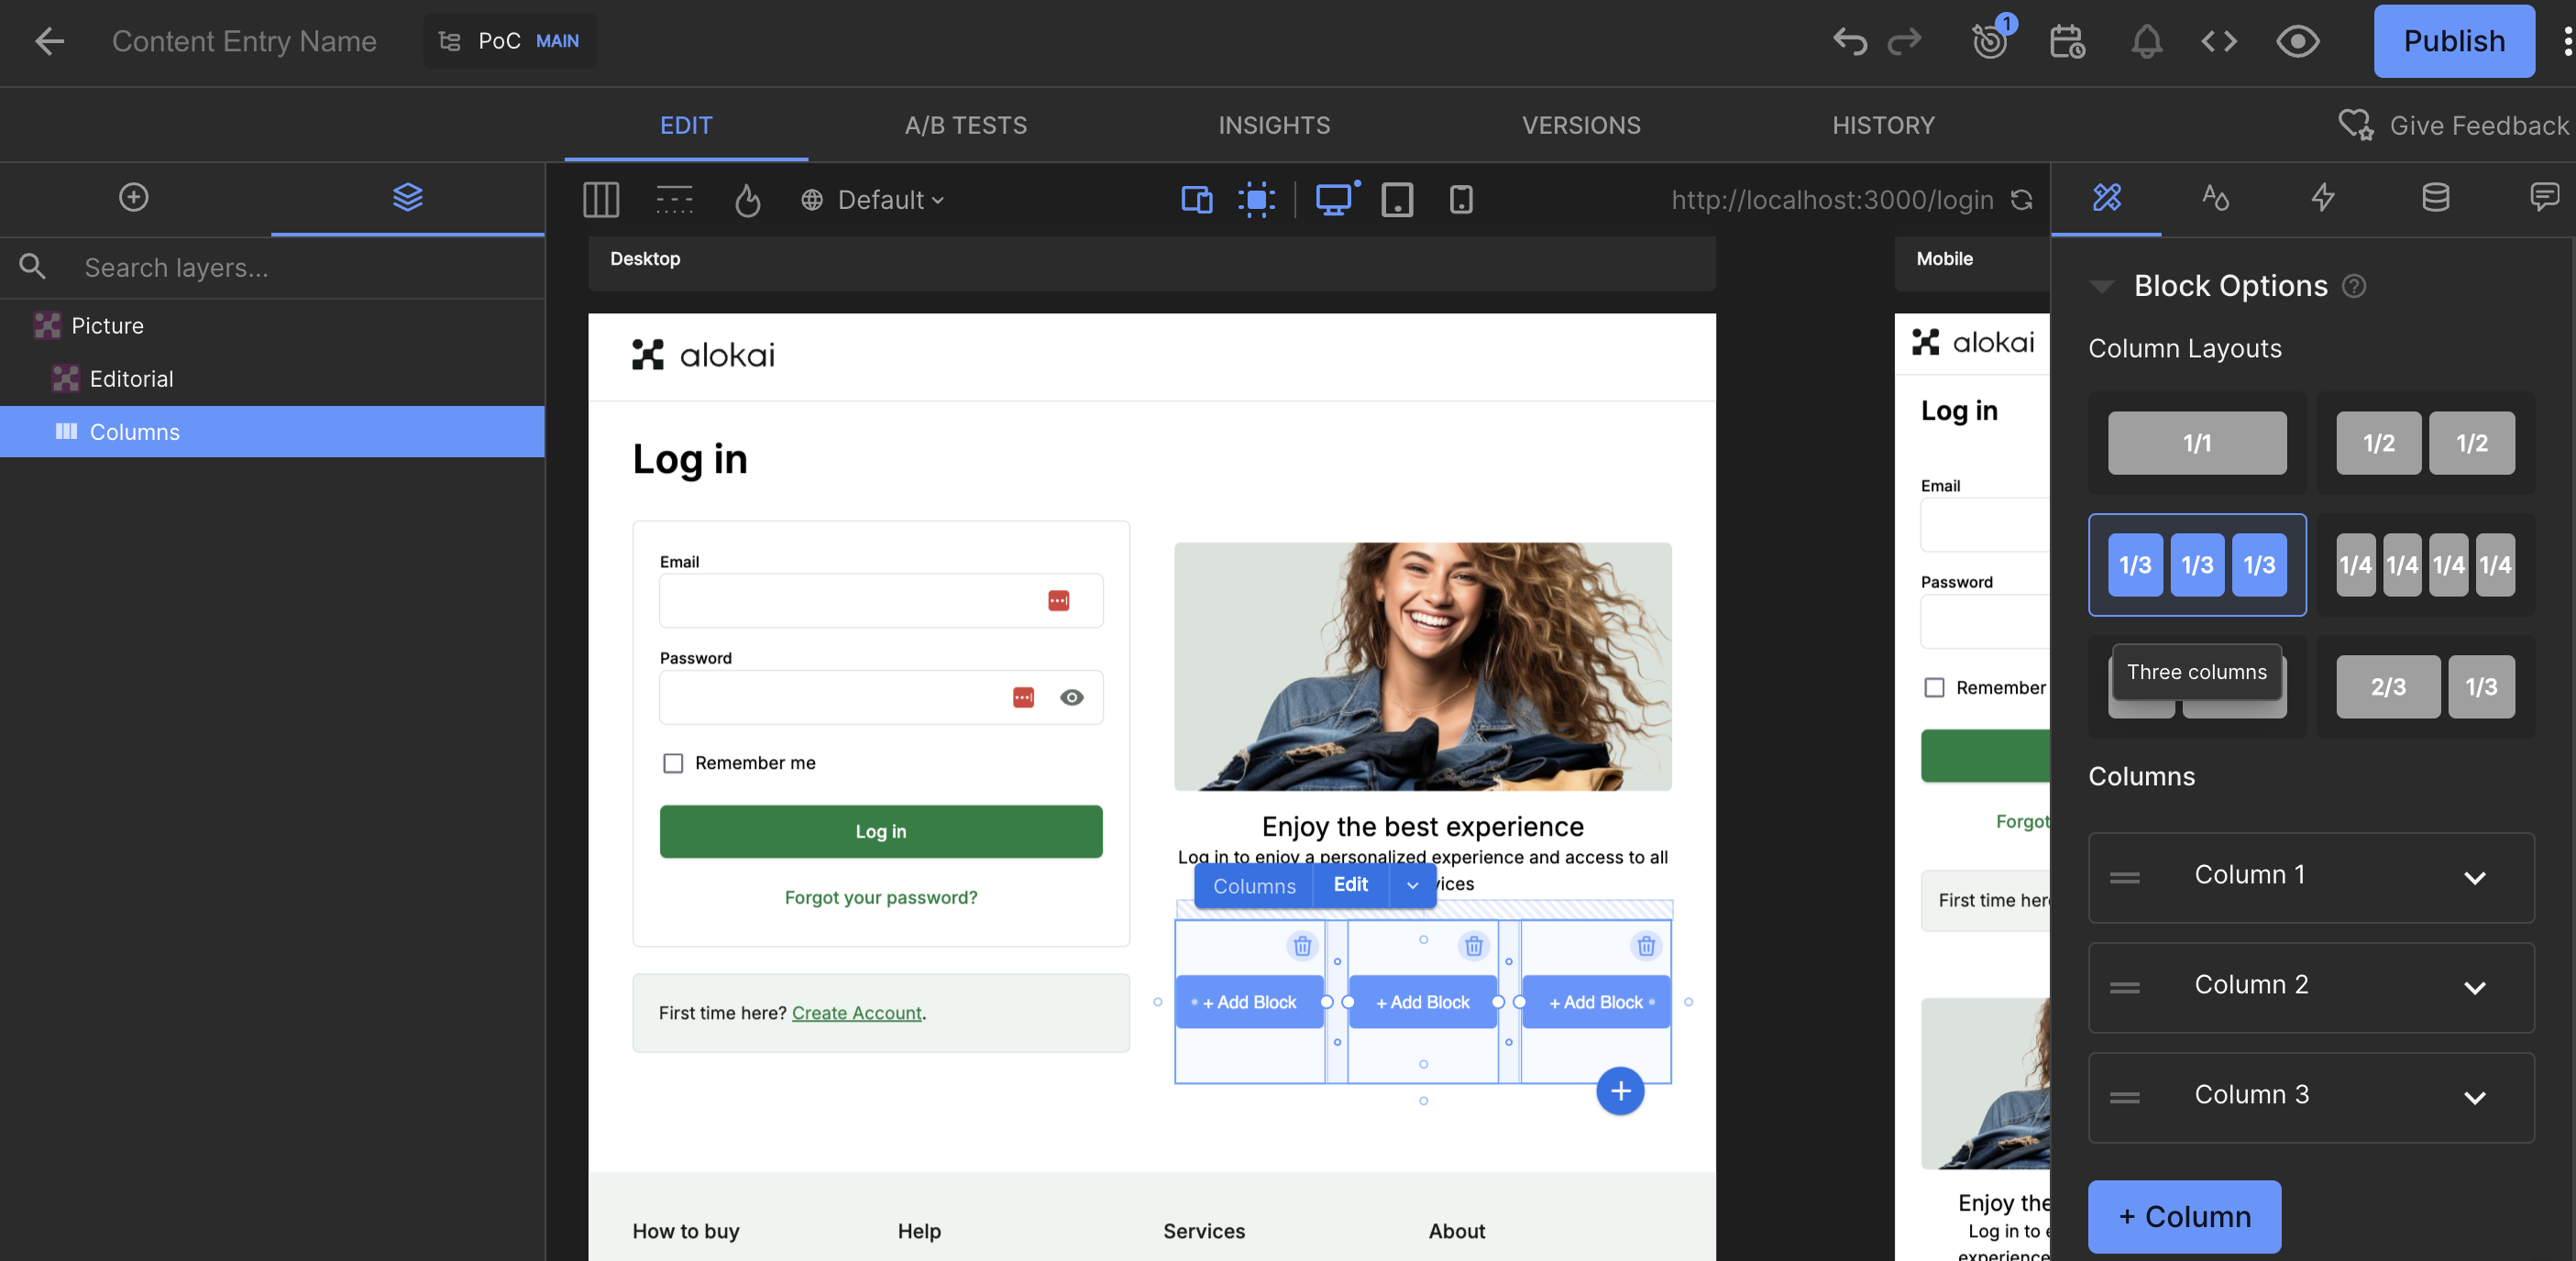Switch to the VERSIONS tab

pos(1580,125)
